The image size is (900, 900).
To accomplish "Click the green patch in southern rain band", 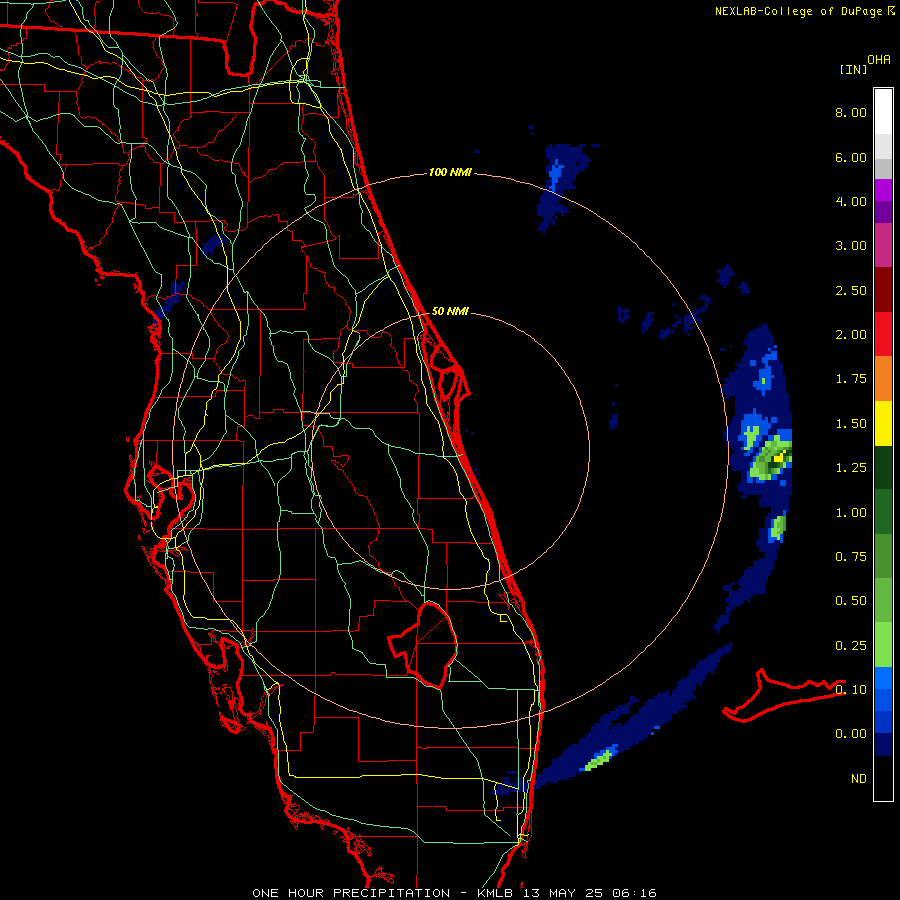I will pos(598,760).
